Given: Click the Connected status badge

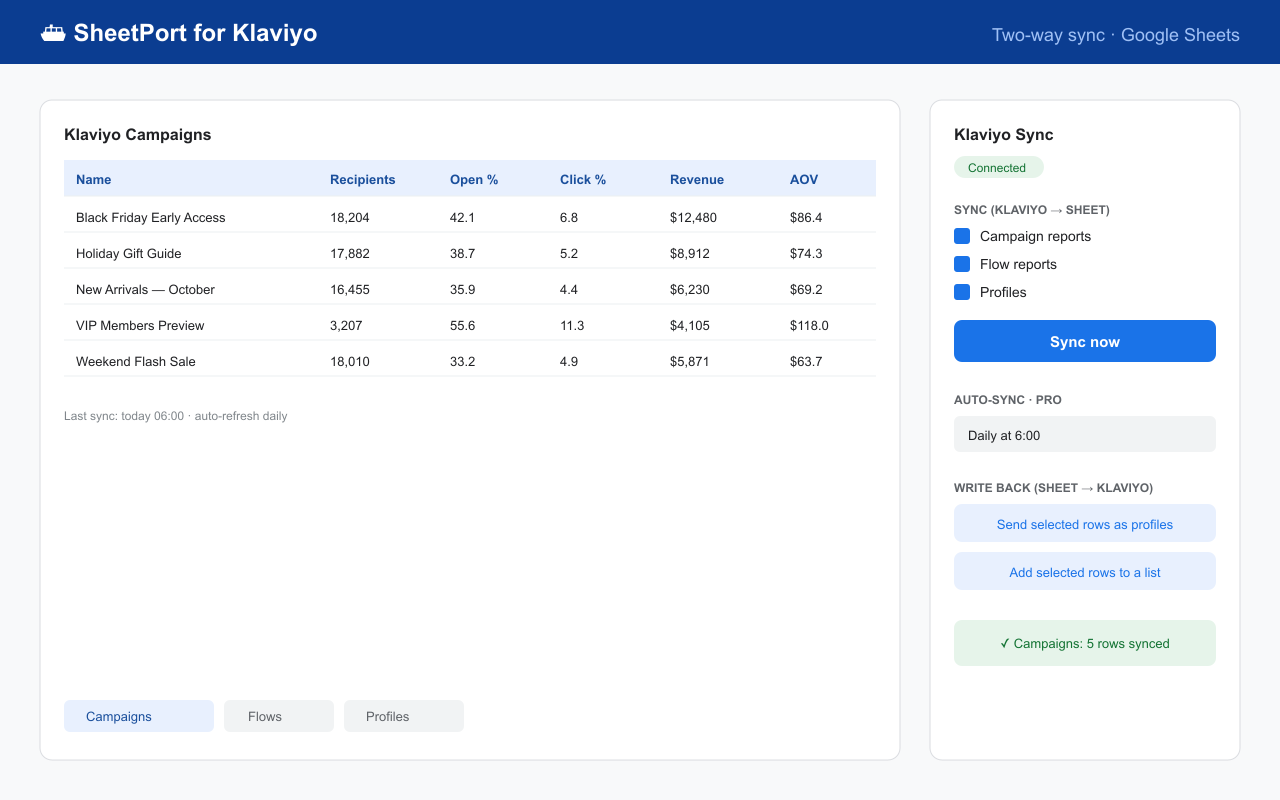Looking at the screenshot, I should (998, 167).
